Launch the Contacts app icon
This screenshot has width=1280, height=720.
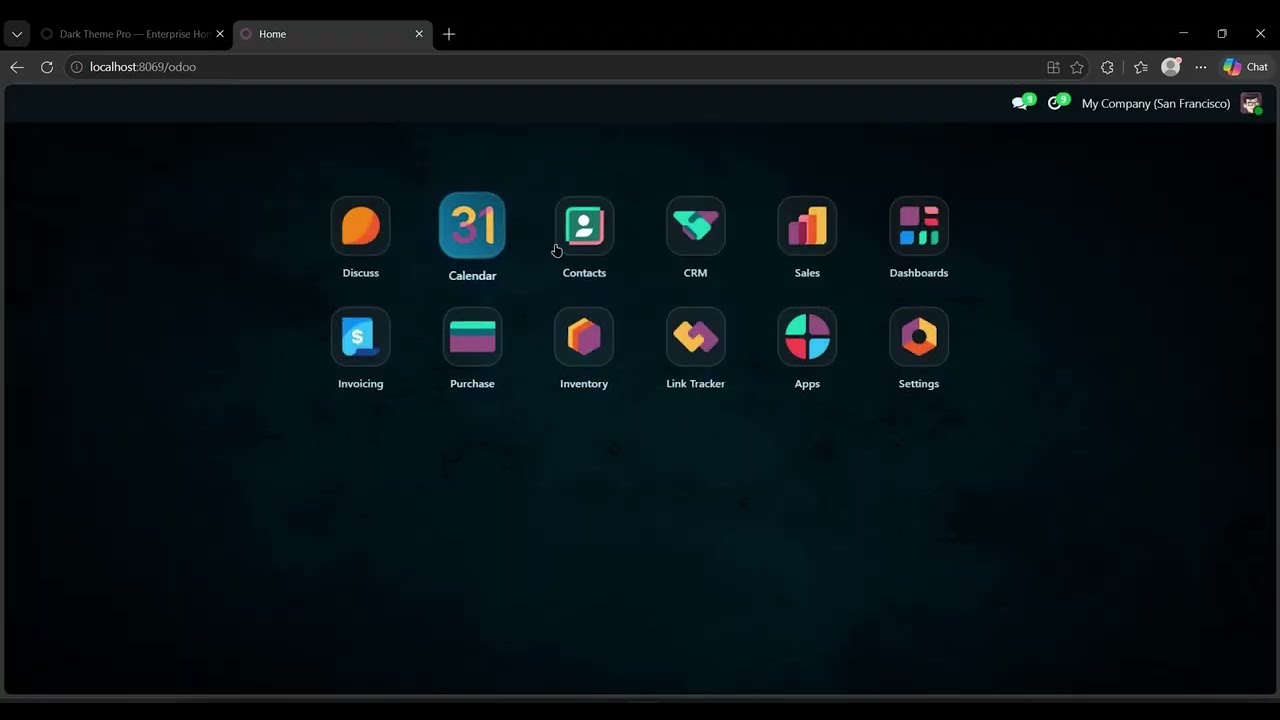[x=584, y=226]
